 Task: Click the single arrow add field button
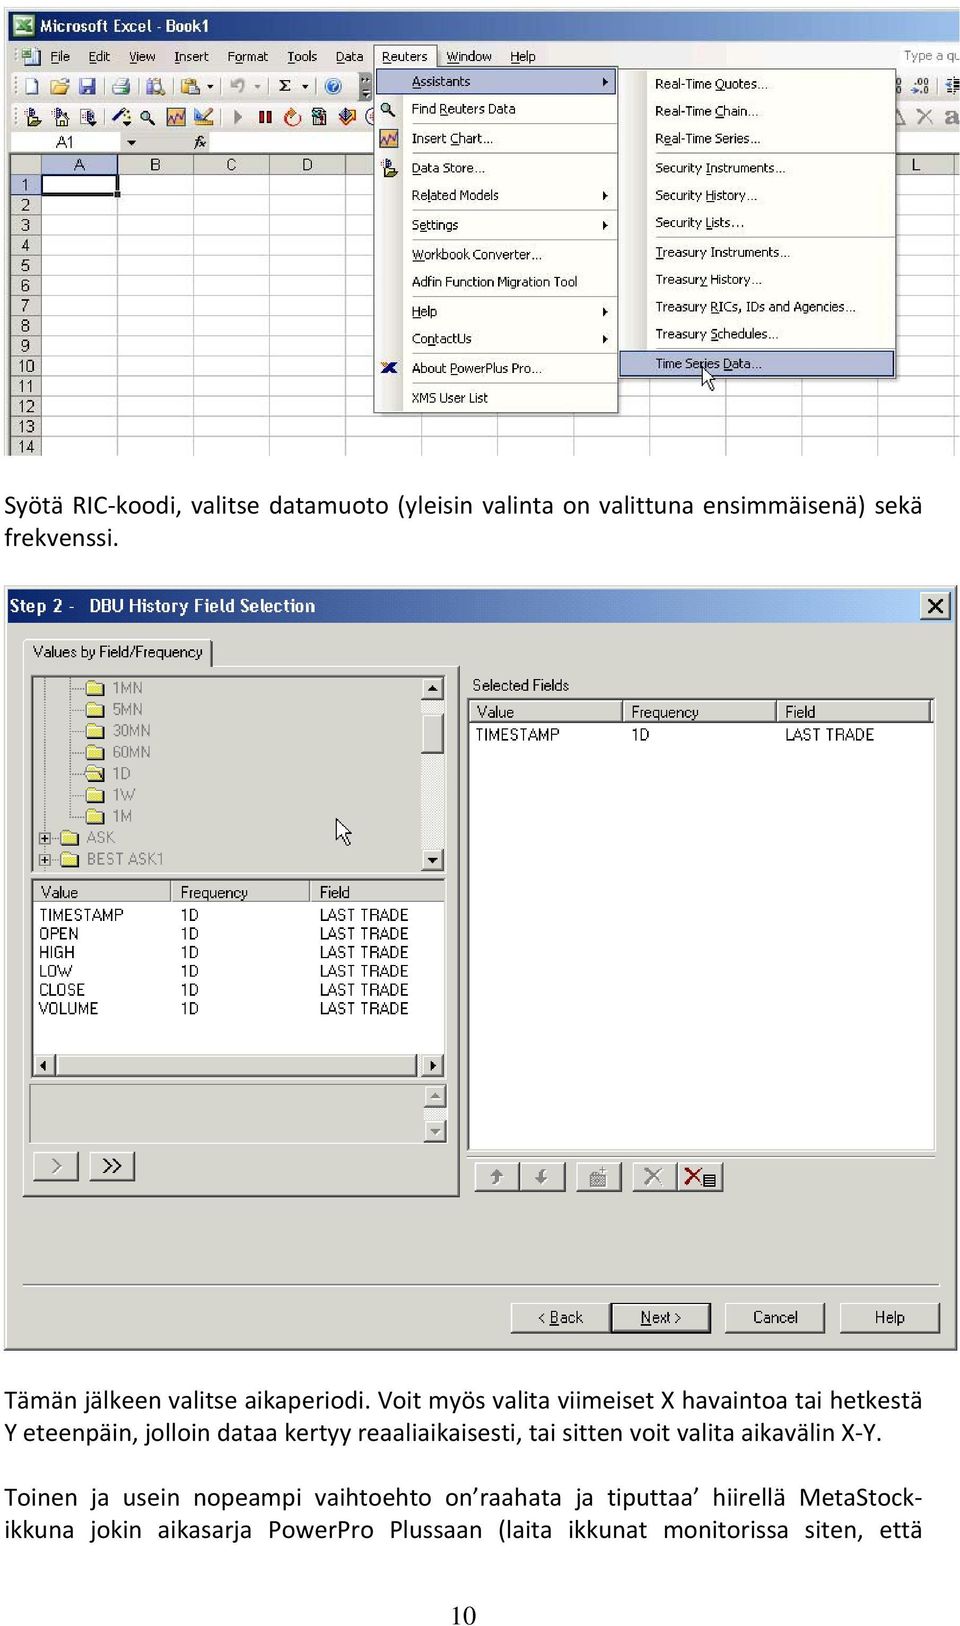56,1166
